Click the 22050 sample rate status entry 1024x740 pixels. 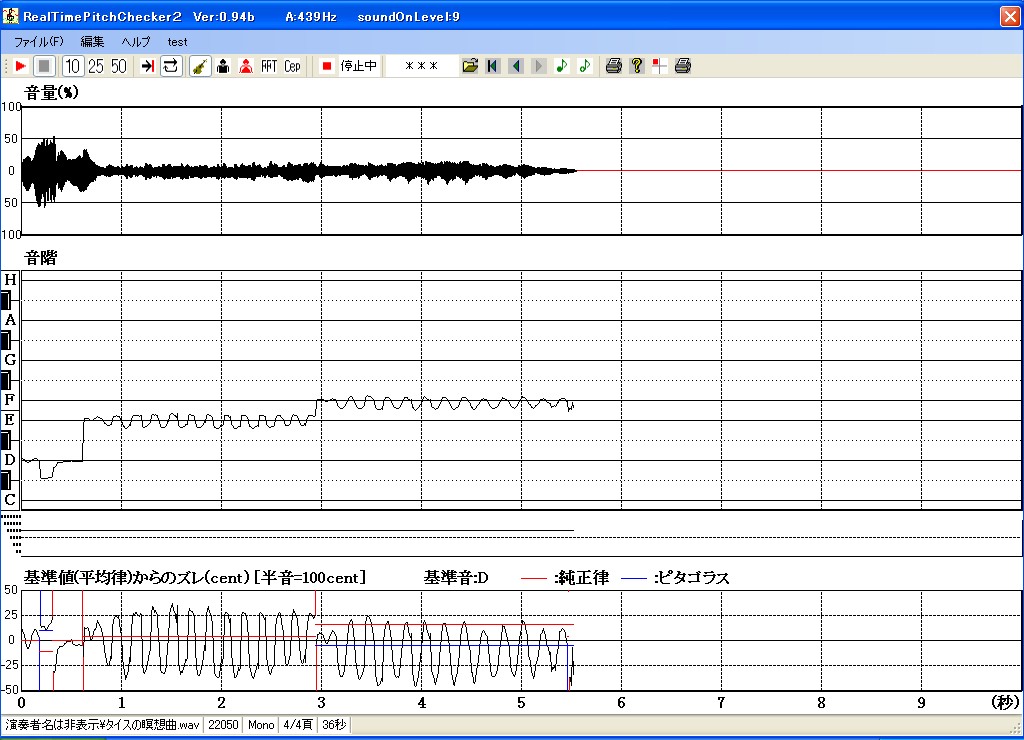(x=223, y=725)
